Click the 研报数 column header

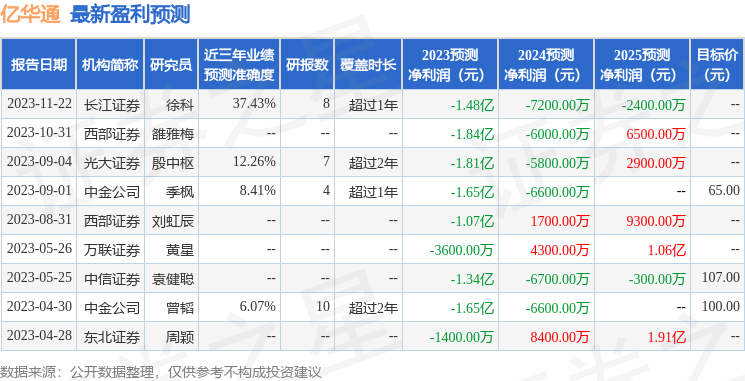[x=307, y=64]
